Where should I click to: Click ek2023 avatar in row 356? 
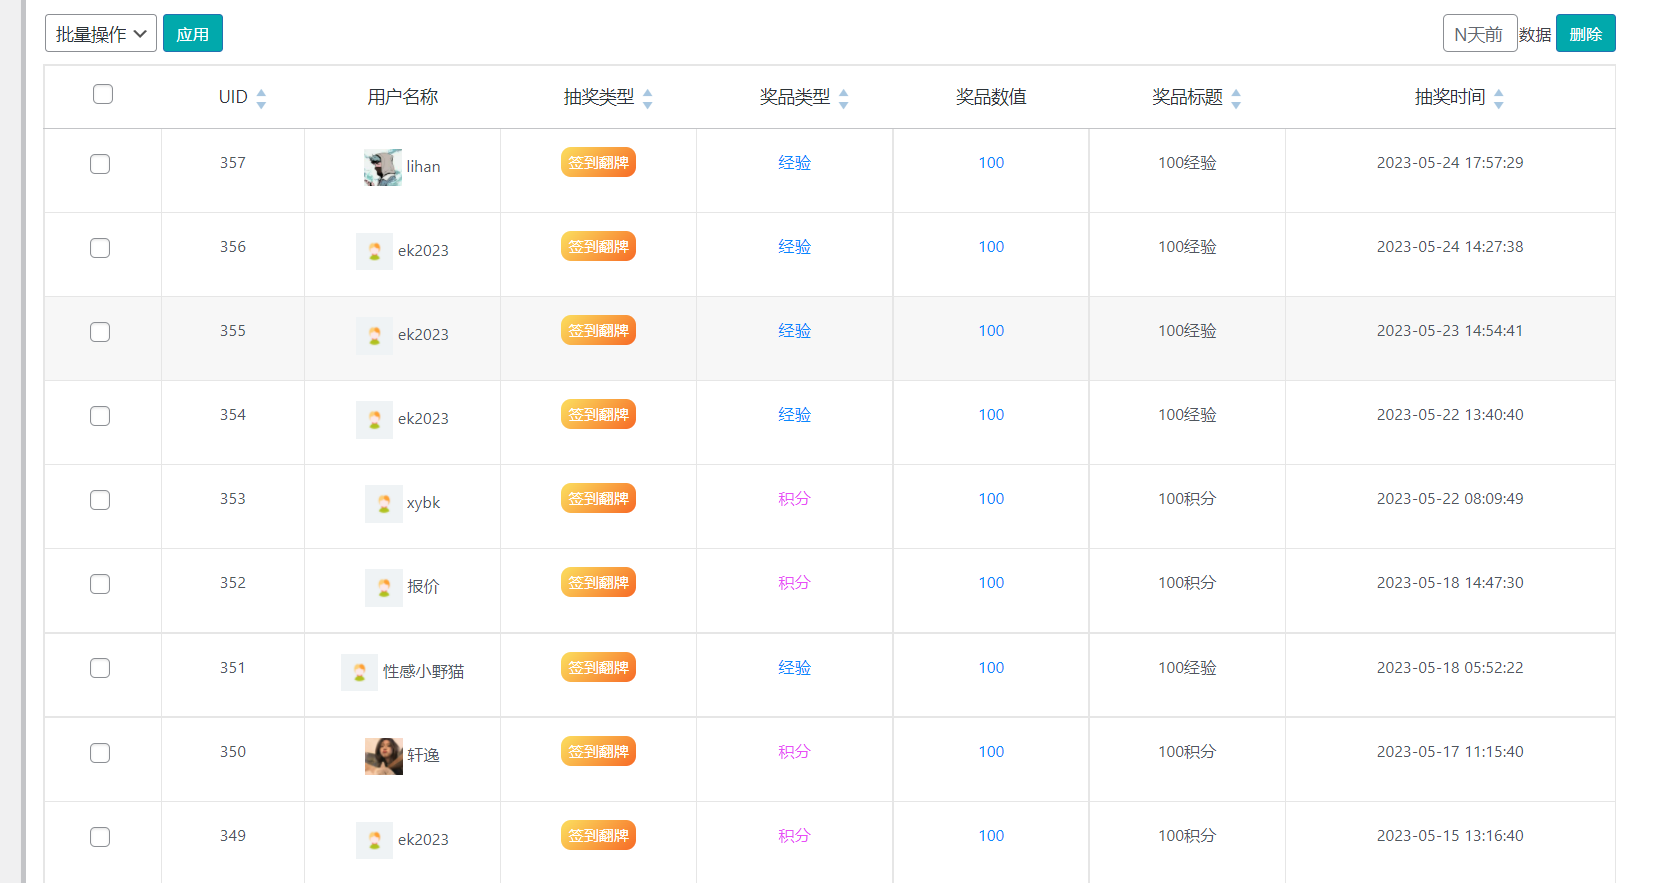click(374, 251)
